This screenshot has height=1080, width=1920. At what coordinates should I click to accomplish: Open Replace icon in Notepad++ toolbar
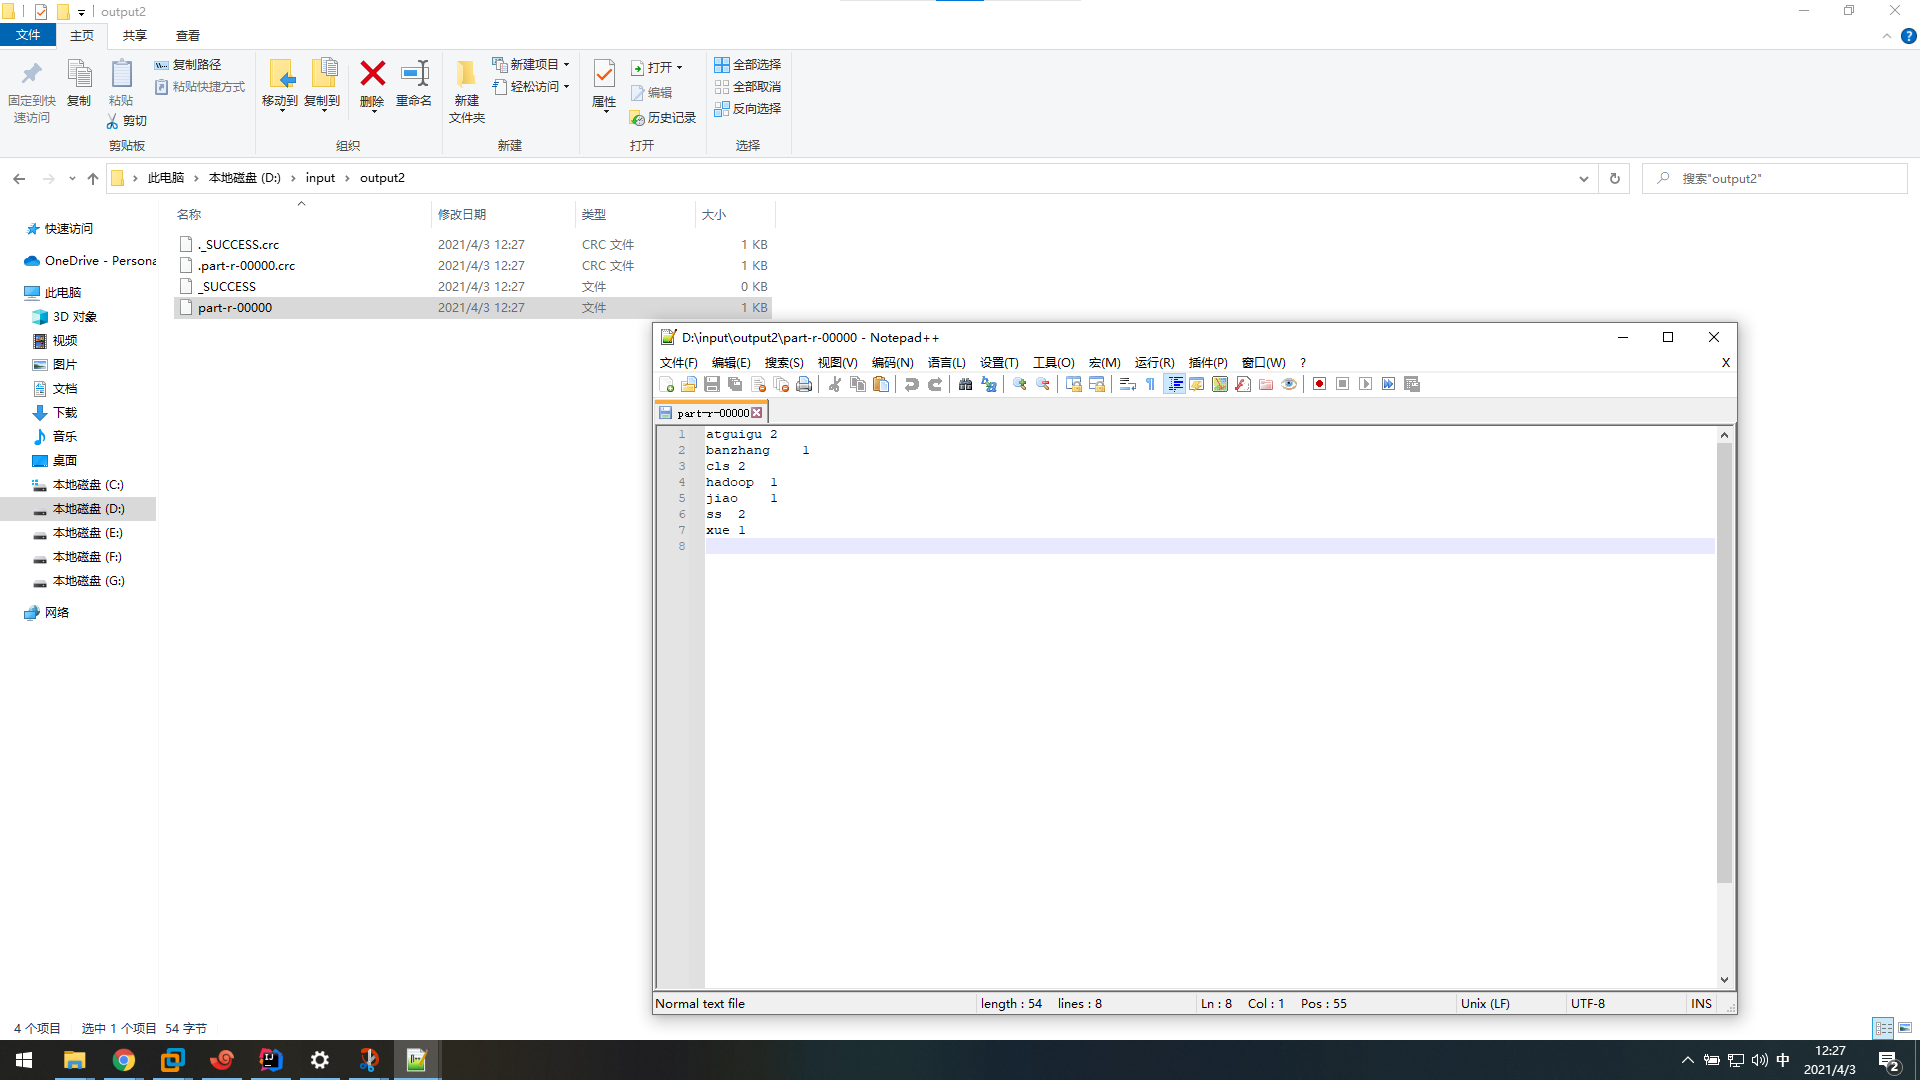tap(989, 384)
